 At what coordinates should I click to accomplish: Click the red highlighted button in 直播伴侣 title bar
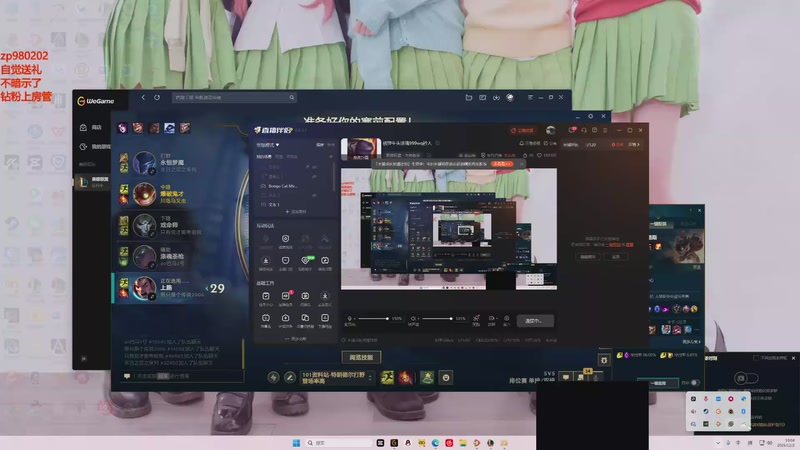click(x=522, y=131)
